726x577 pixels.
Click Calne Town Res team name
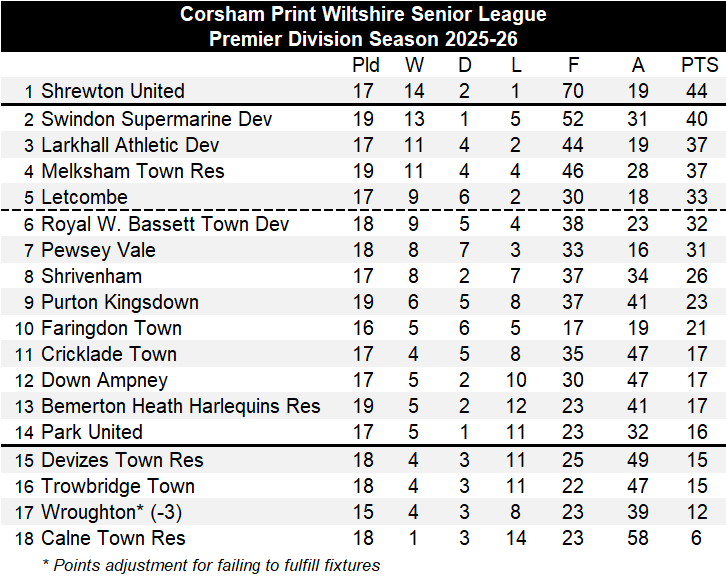pos(113,538)
